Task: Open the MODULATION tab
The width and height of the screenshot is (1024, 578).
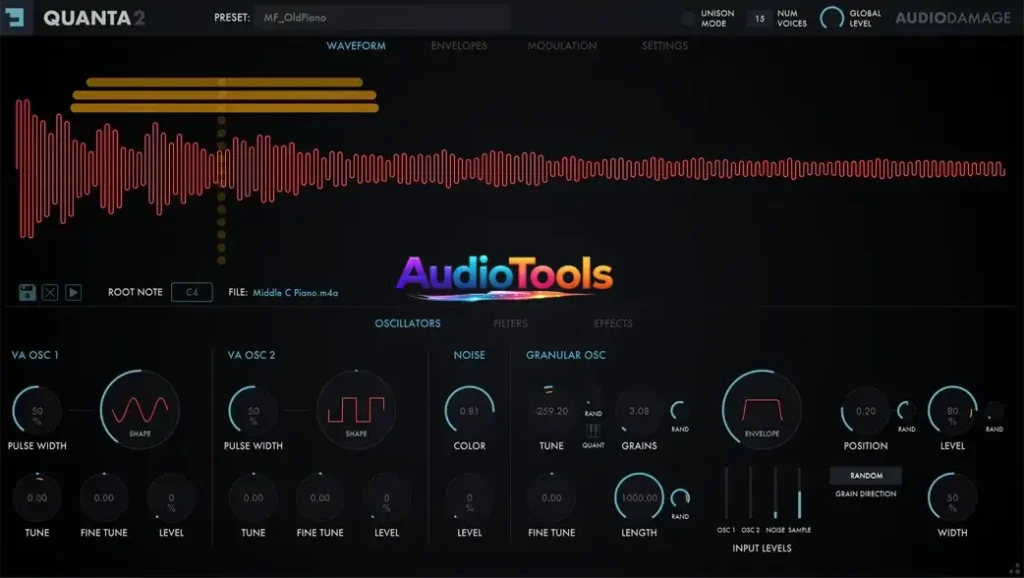Action: [x=561, y=45]
